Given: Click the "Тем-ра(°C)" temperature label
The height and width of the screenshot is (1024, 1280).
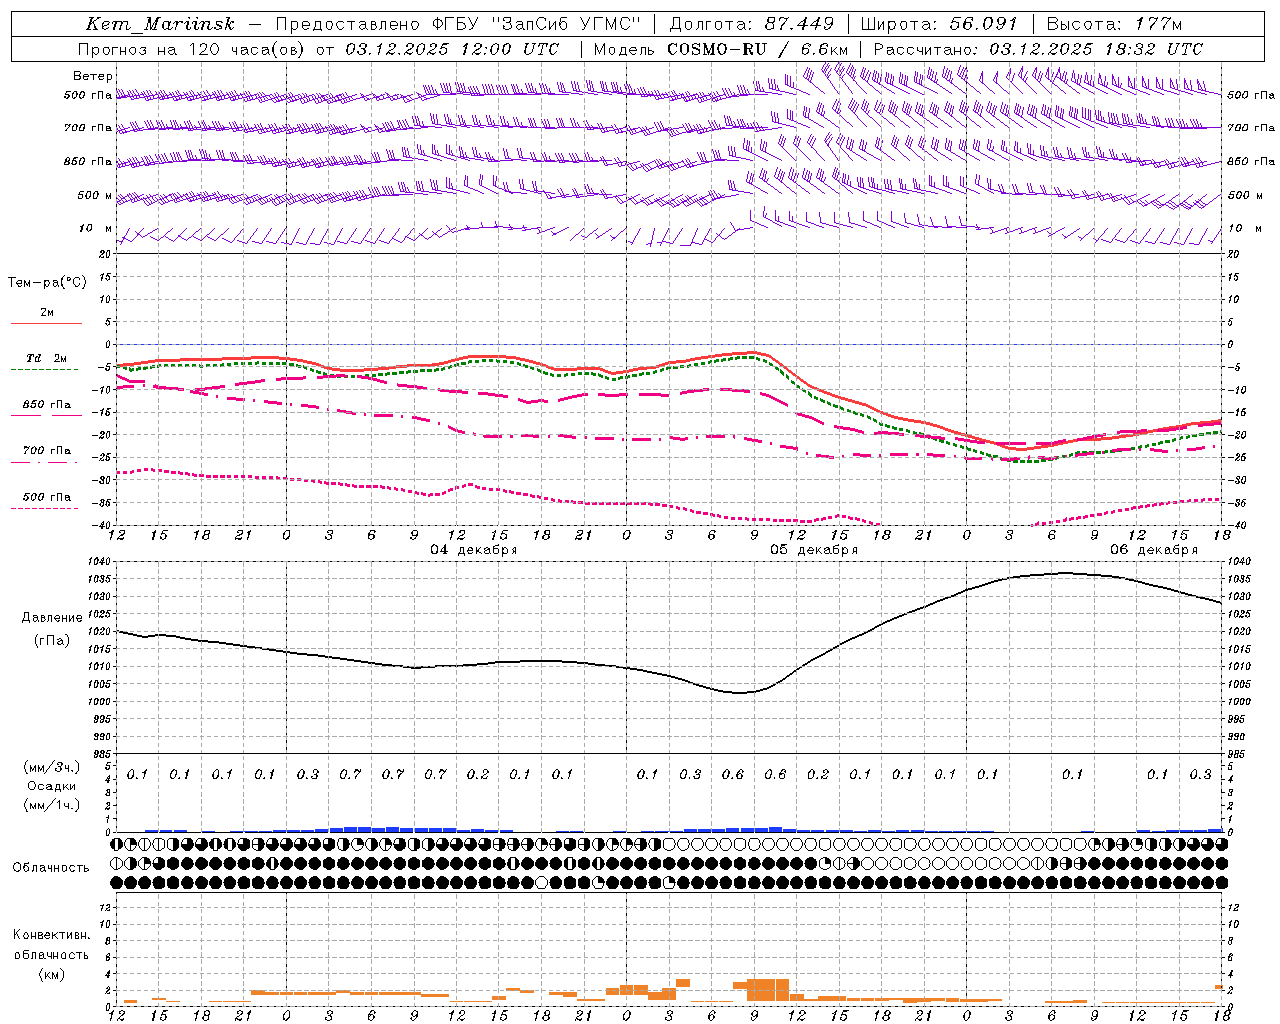Looking at the screenshot, I should pos(47,282).
